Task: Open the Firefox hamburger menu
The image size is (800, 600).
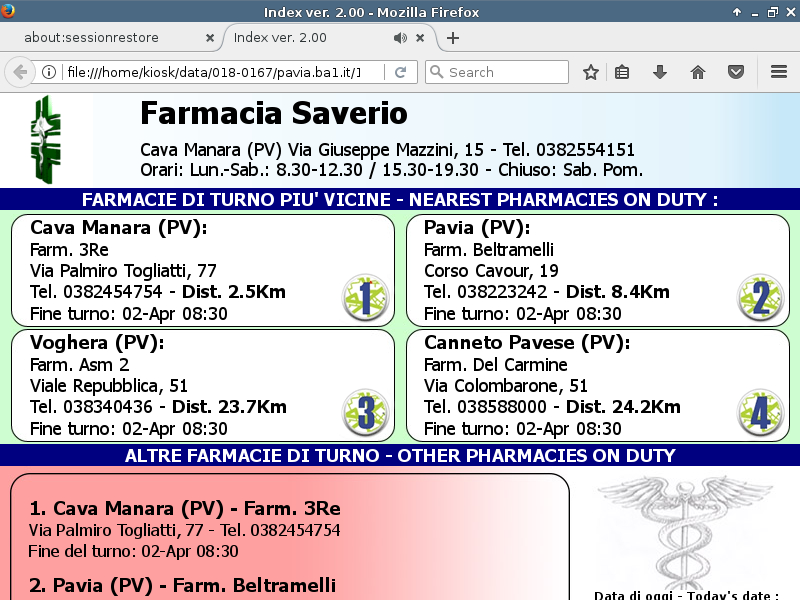Action: [x=779, y=72]
